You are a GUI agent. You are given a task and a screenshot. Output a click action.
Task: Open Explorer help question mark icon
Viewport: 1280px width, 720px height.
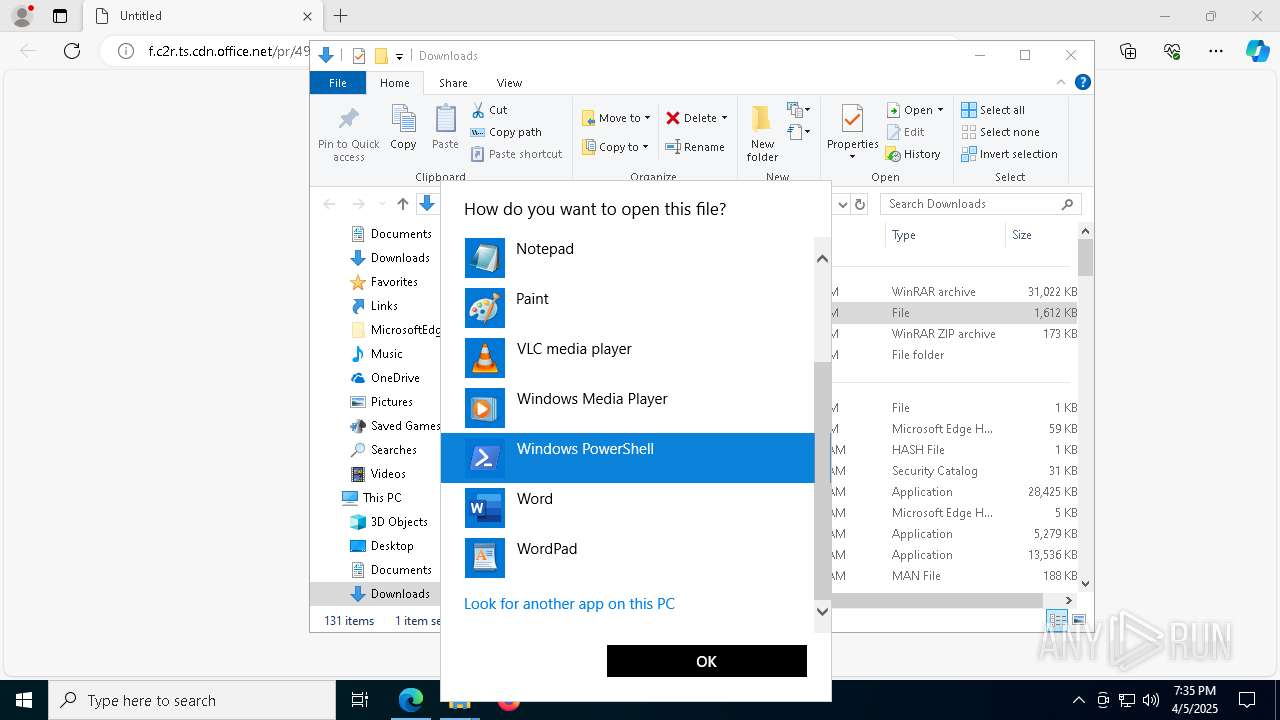tap(1082, 83)
